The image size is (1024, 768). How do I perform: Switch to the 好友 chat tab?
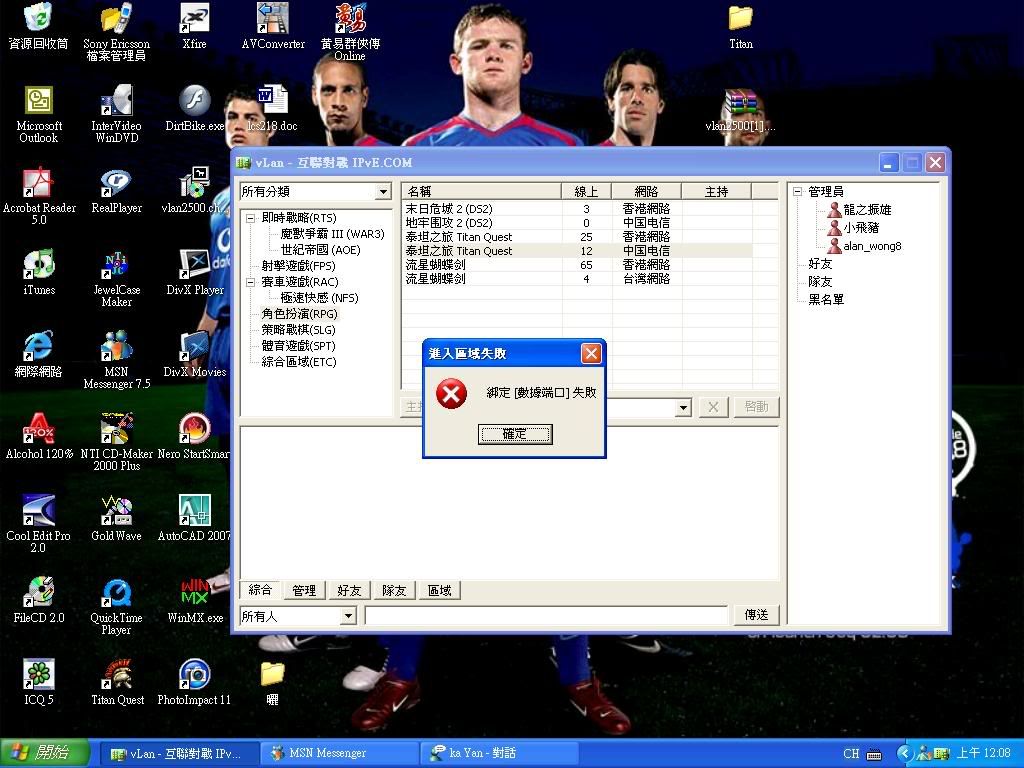pyautogui.click(x=349, y=591)
